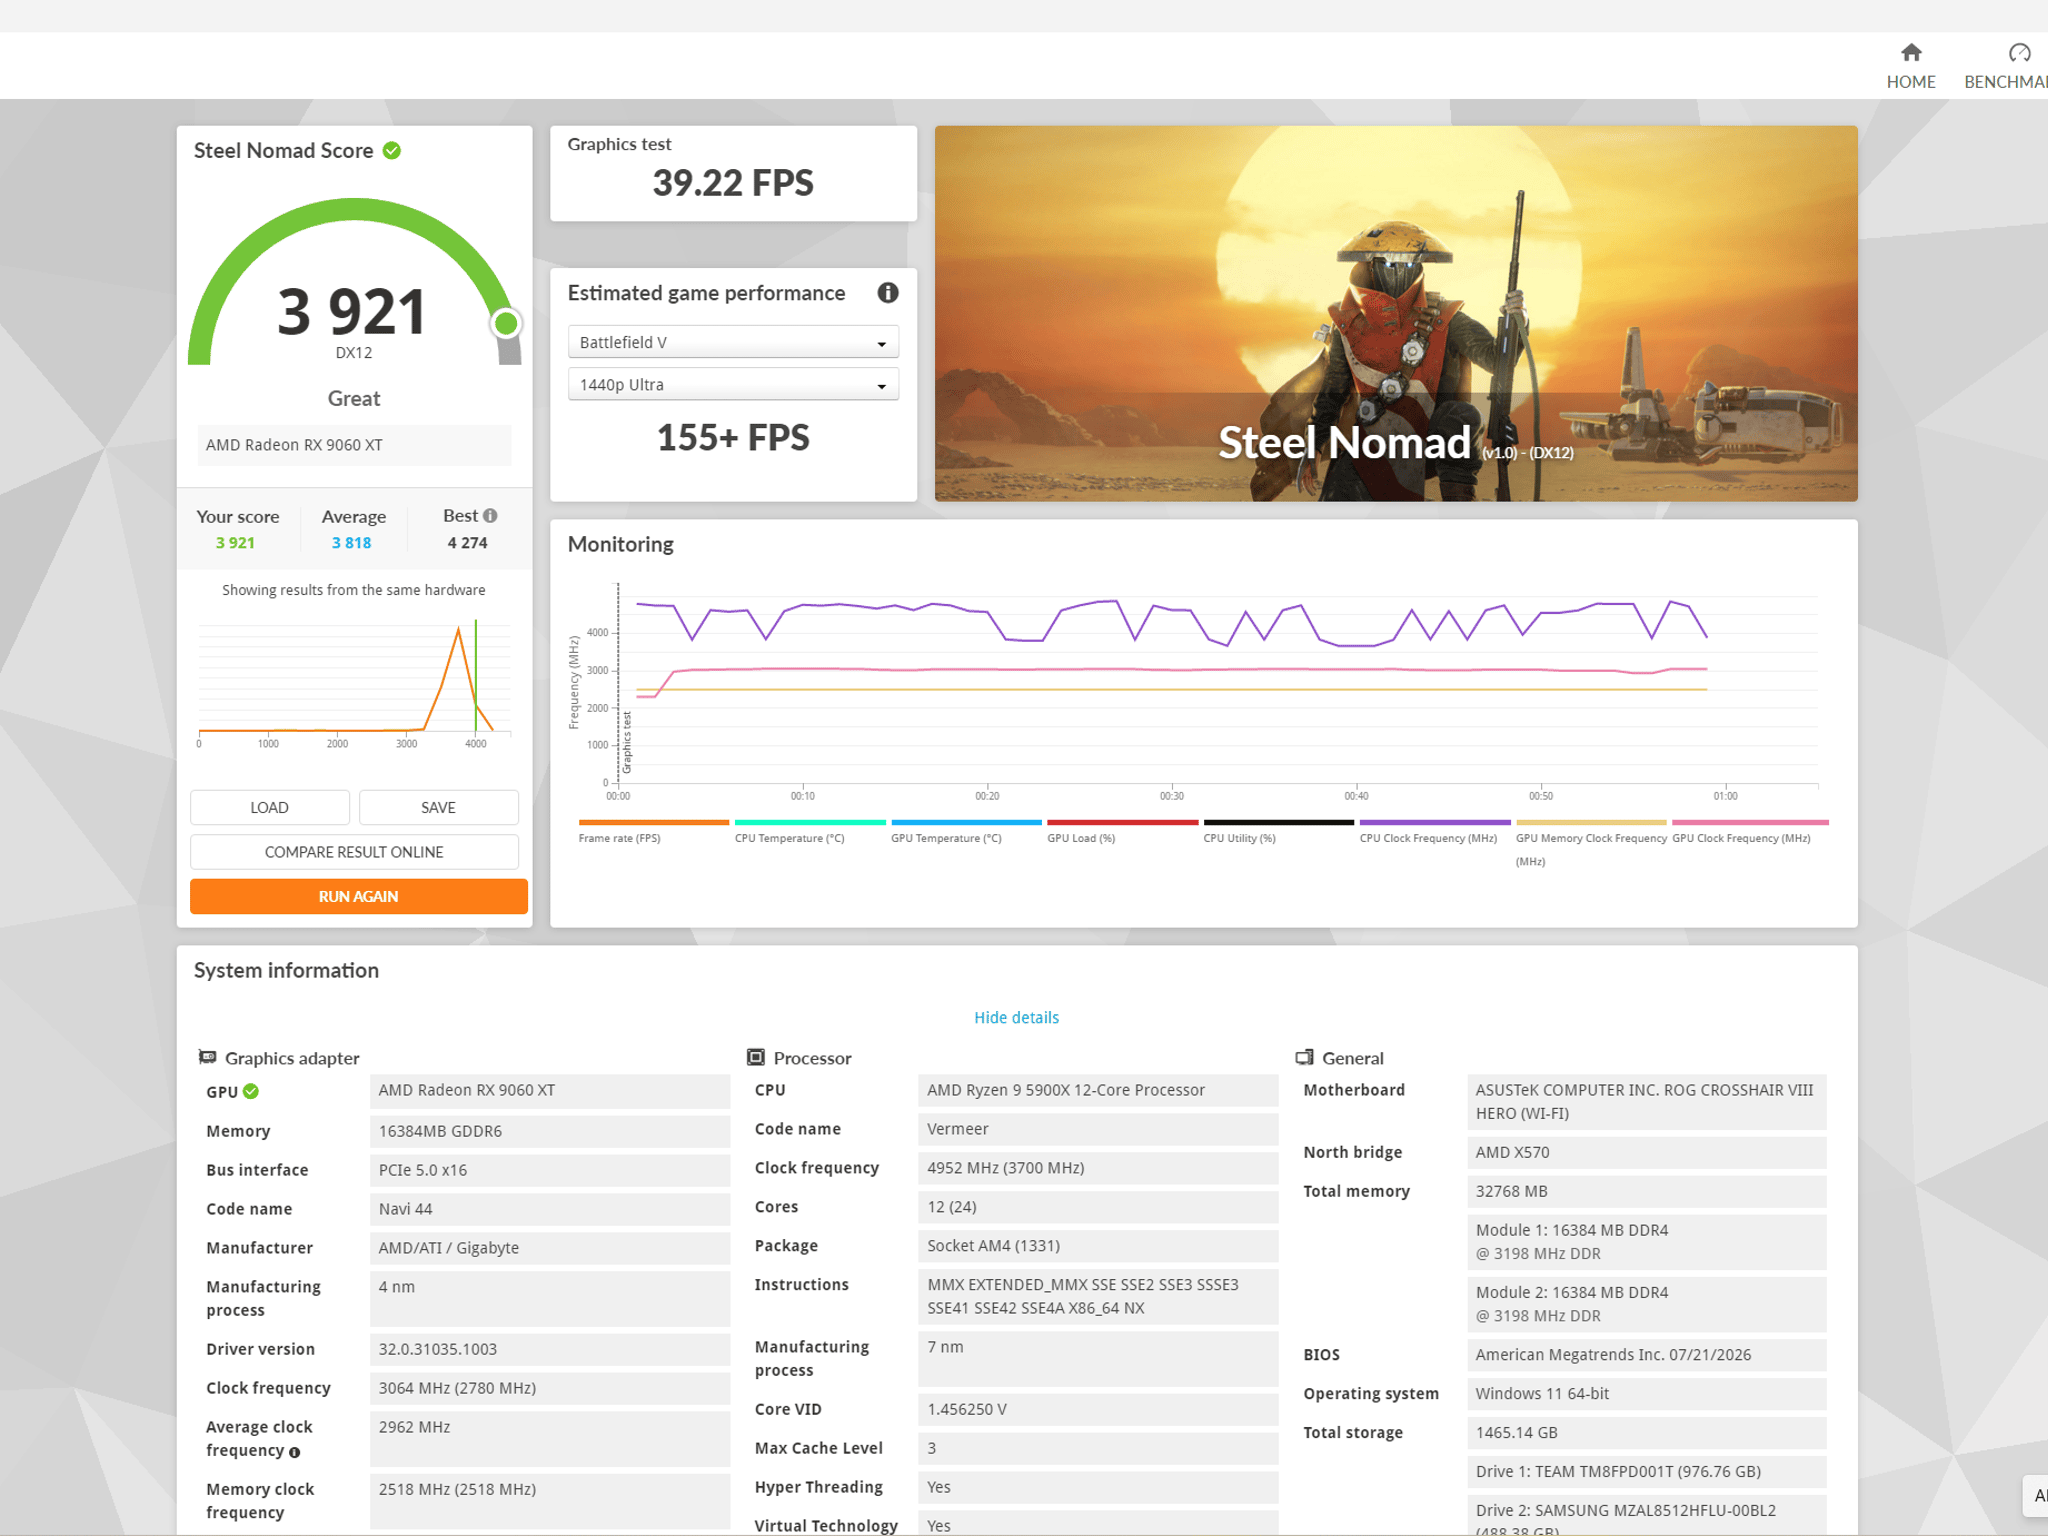2048x1536 pixels.
Task: Click COMPARE RESULT ONLINE button
Action: (x=354, y=852)
